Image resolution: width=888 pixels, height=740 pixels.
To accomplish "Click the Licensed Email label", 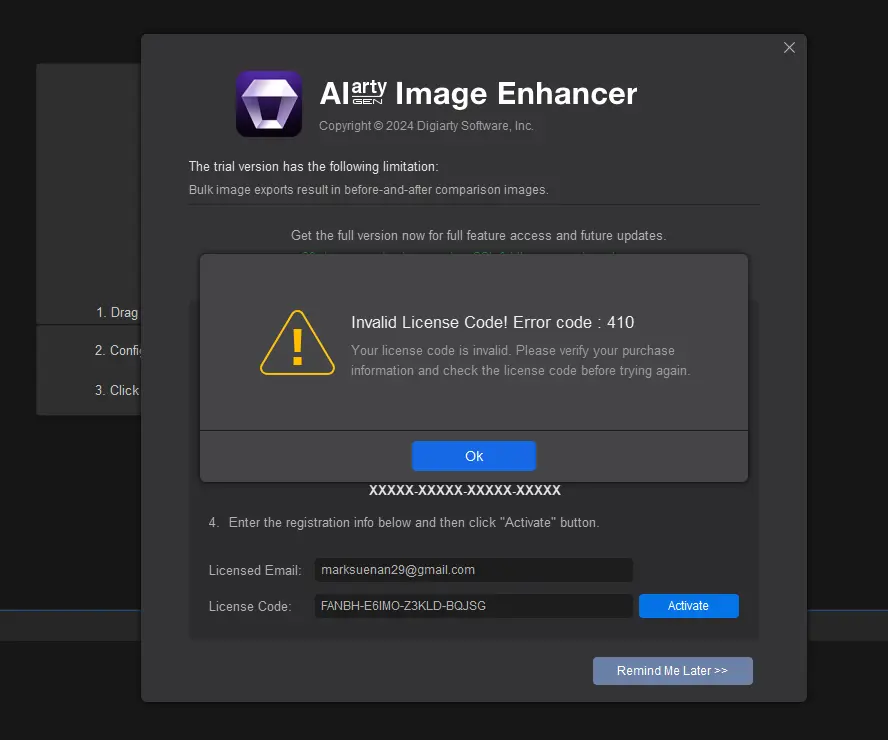I will tap(255, 570).
